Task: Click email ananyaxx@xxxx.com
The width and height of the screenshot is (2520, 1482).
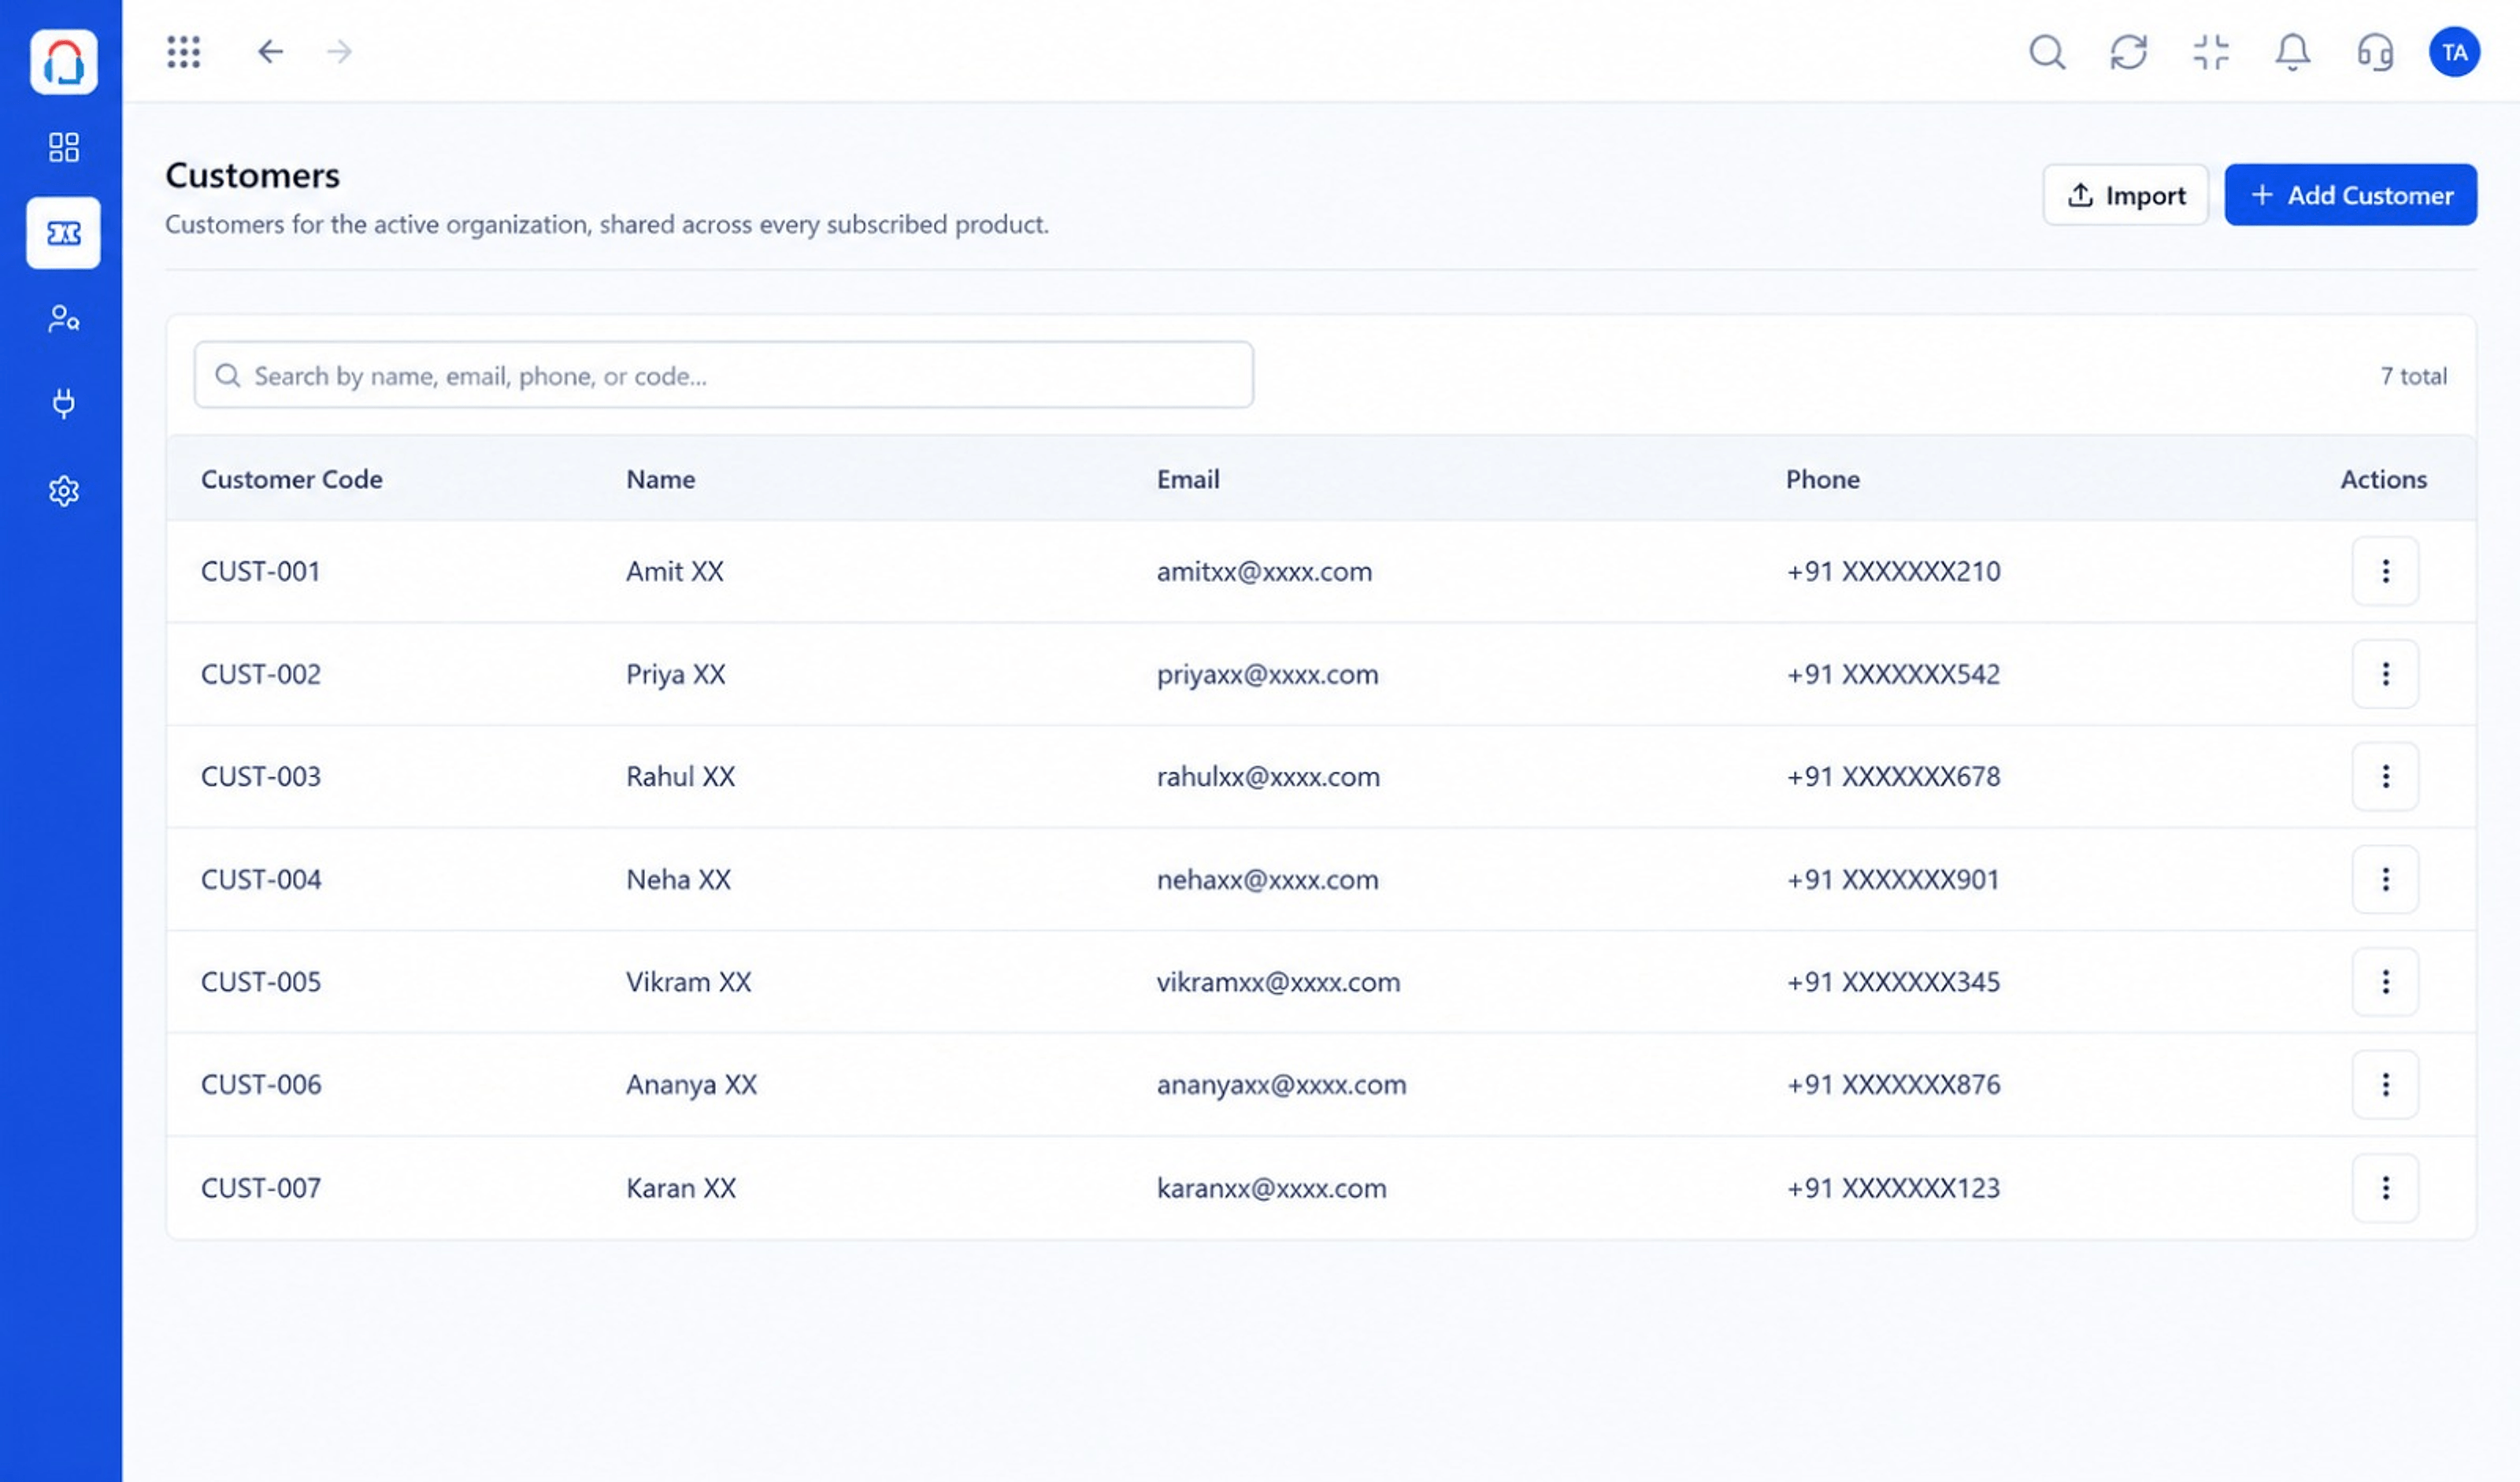Action: [1282, 1085]
